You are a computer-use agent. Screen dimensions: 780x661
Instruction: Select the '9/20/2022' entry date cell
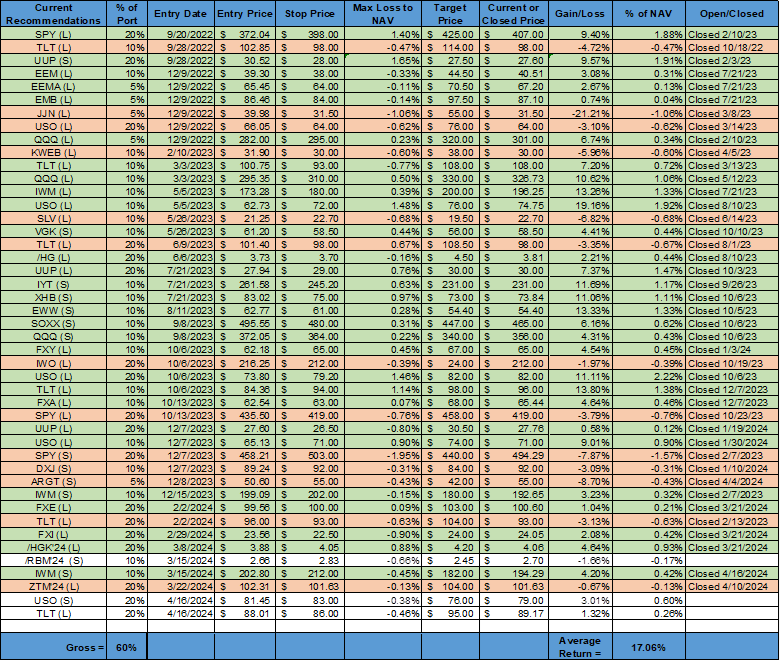tap(181, 35)
